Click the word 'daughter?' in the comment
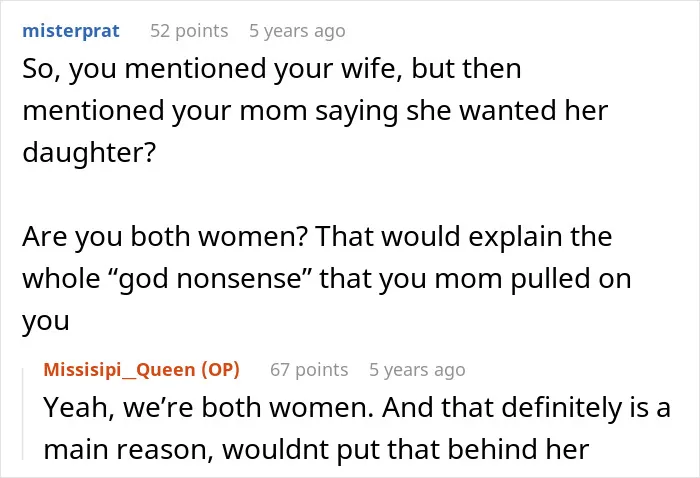Image resolution: width=700 pixels, height=478 pixels. (89, 152)
